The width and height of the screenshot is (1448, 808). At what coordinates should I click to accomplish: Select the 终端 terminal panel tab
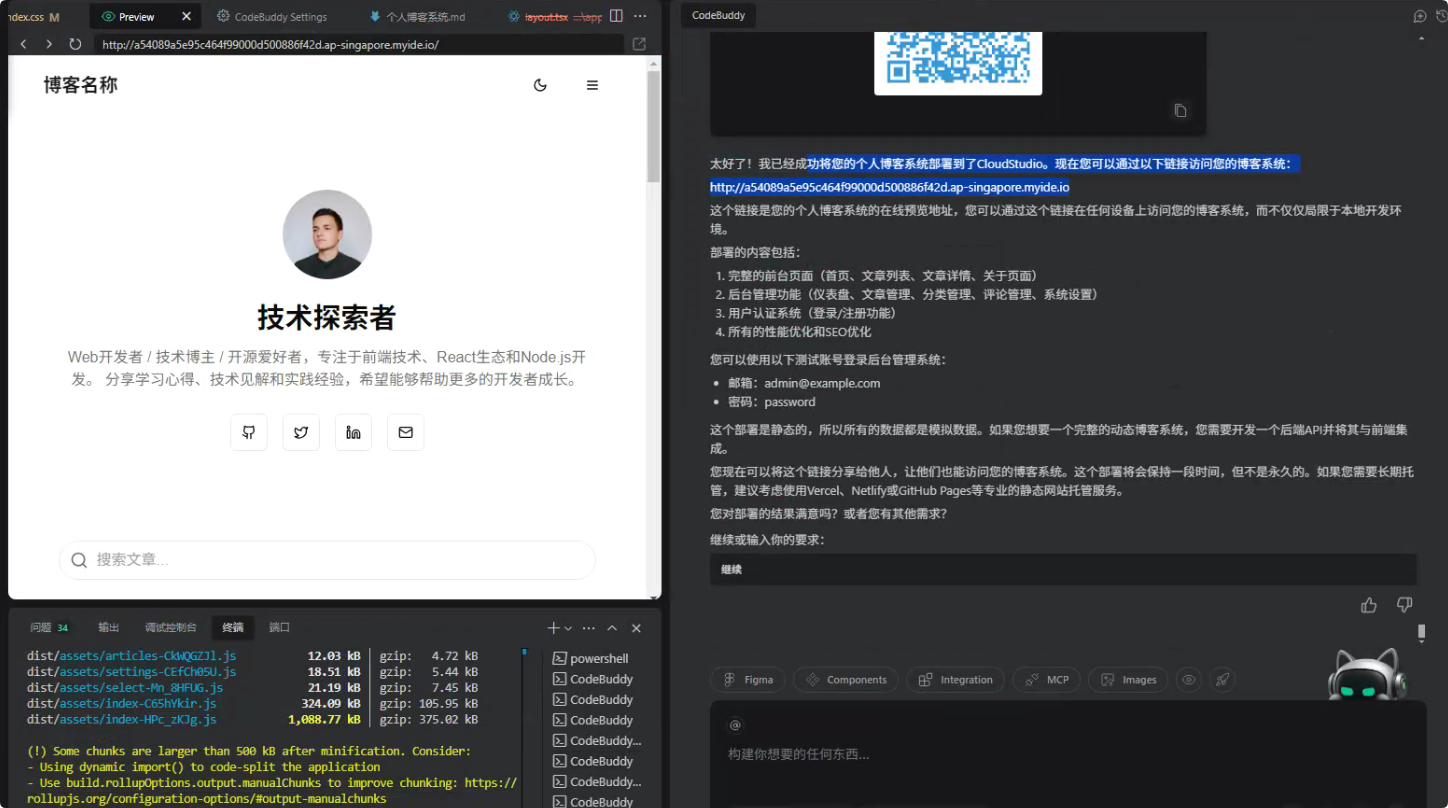tap(233, 627)
